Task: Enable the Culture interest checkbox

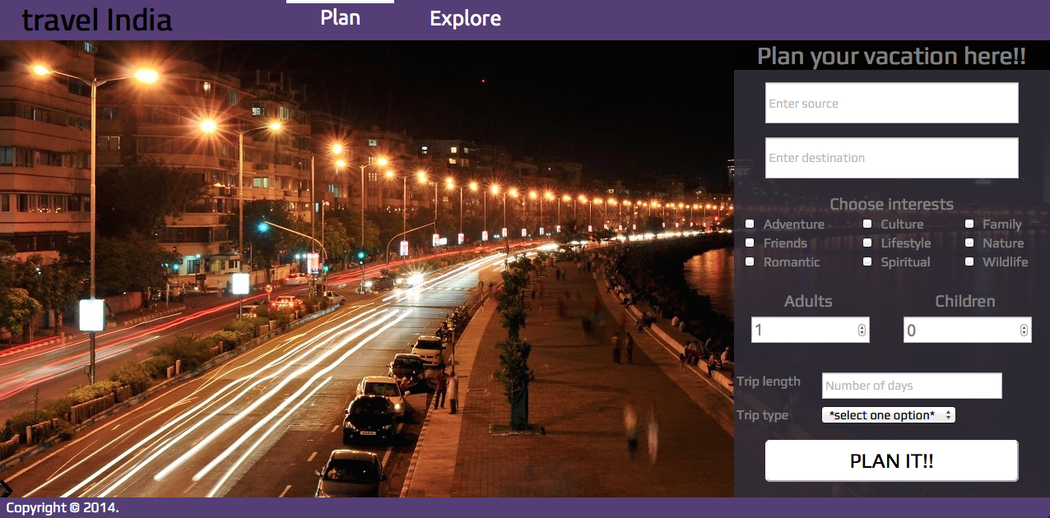Action: point(867,224)
